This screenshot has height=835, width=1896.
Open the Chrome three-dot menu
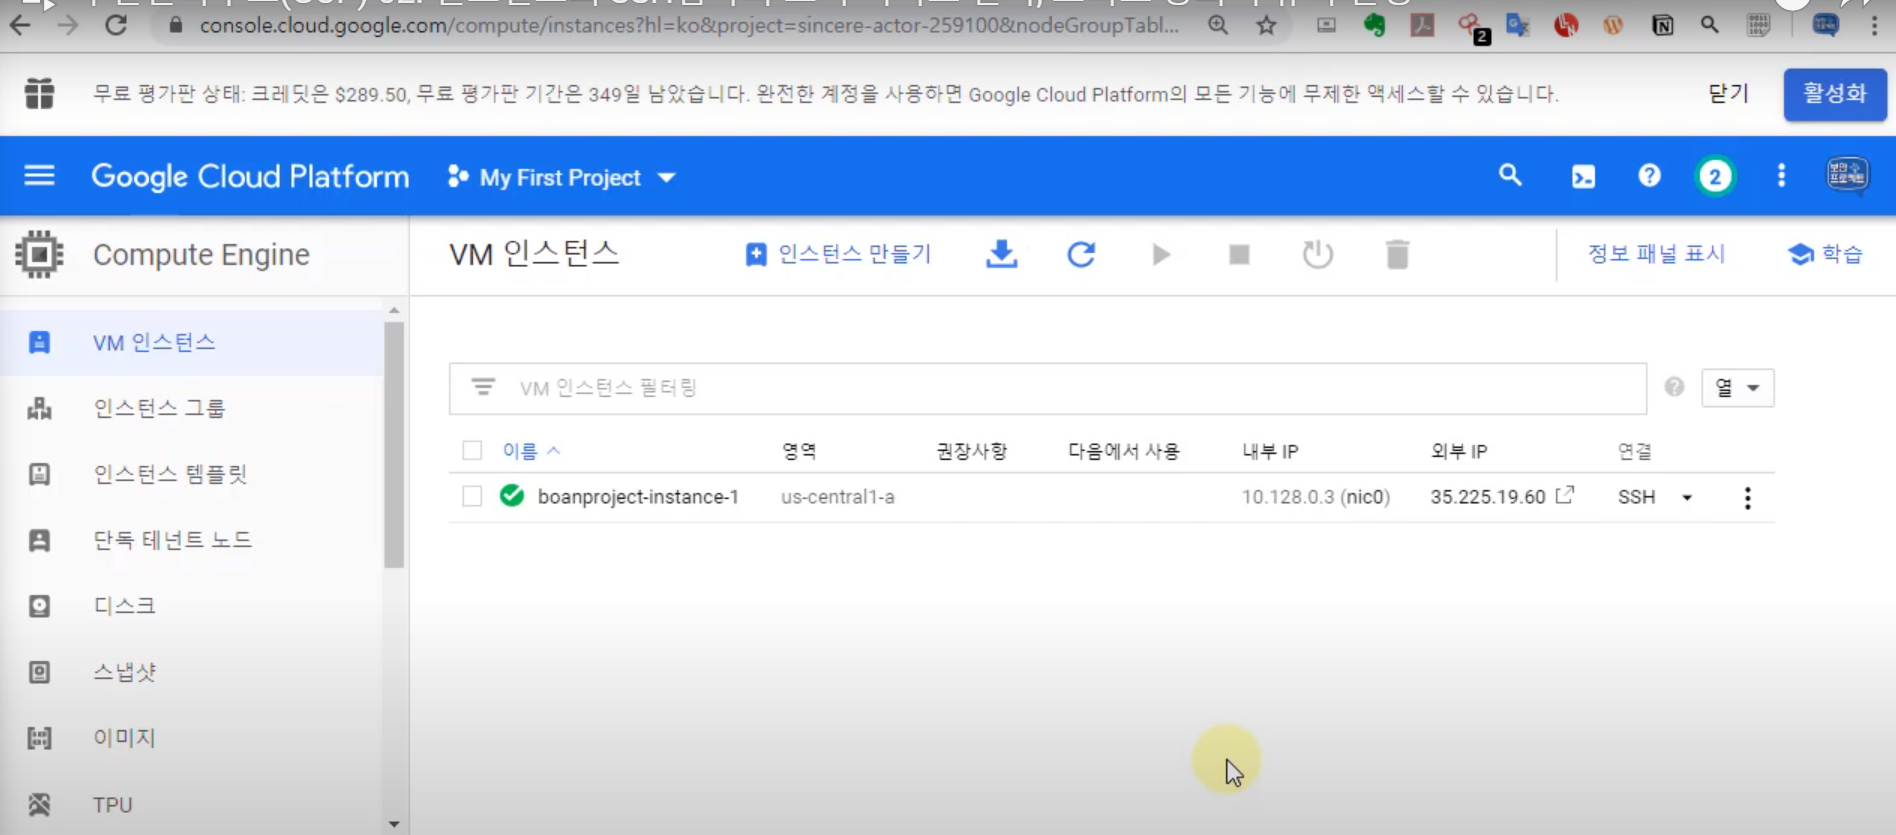tap(1874, 25)
